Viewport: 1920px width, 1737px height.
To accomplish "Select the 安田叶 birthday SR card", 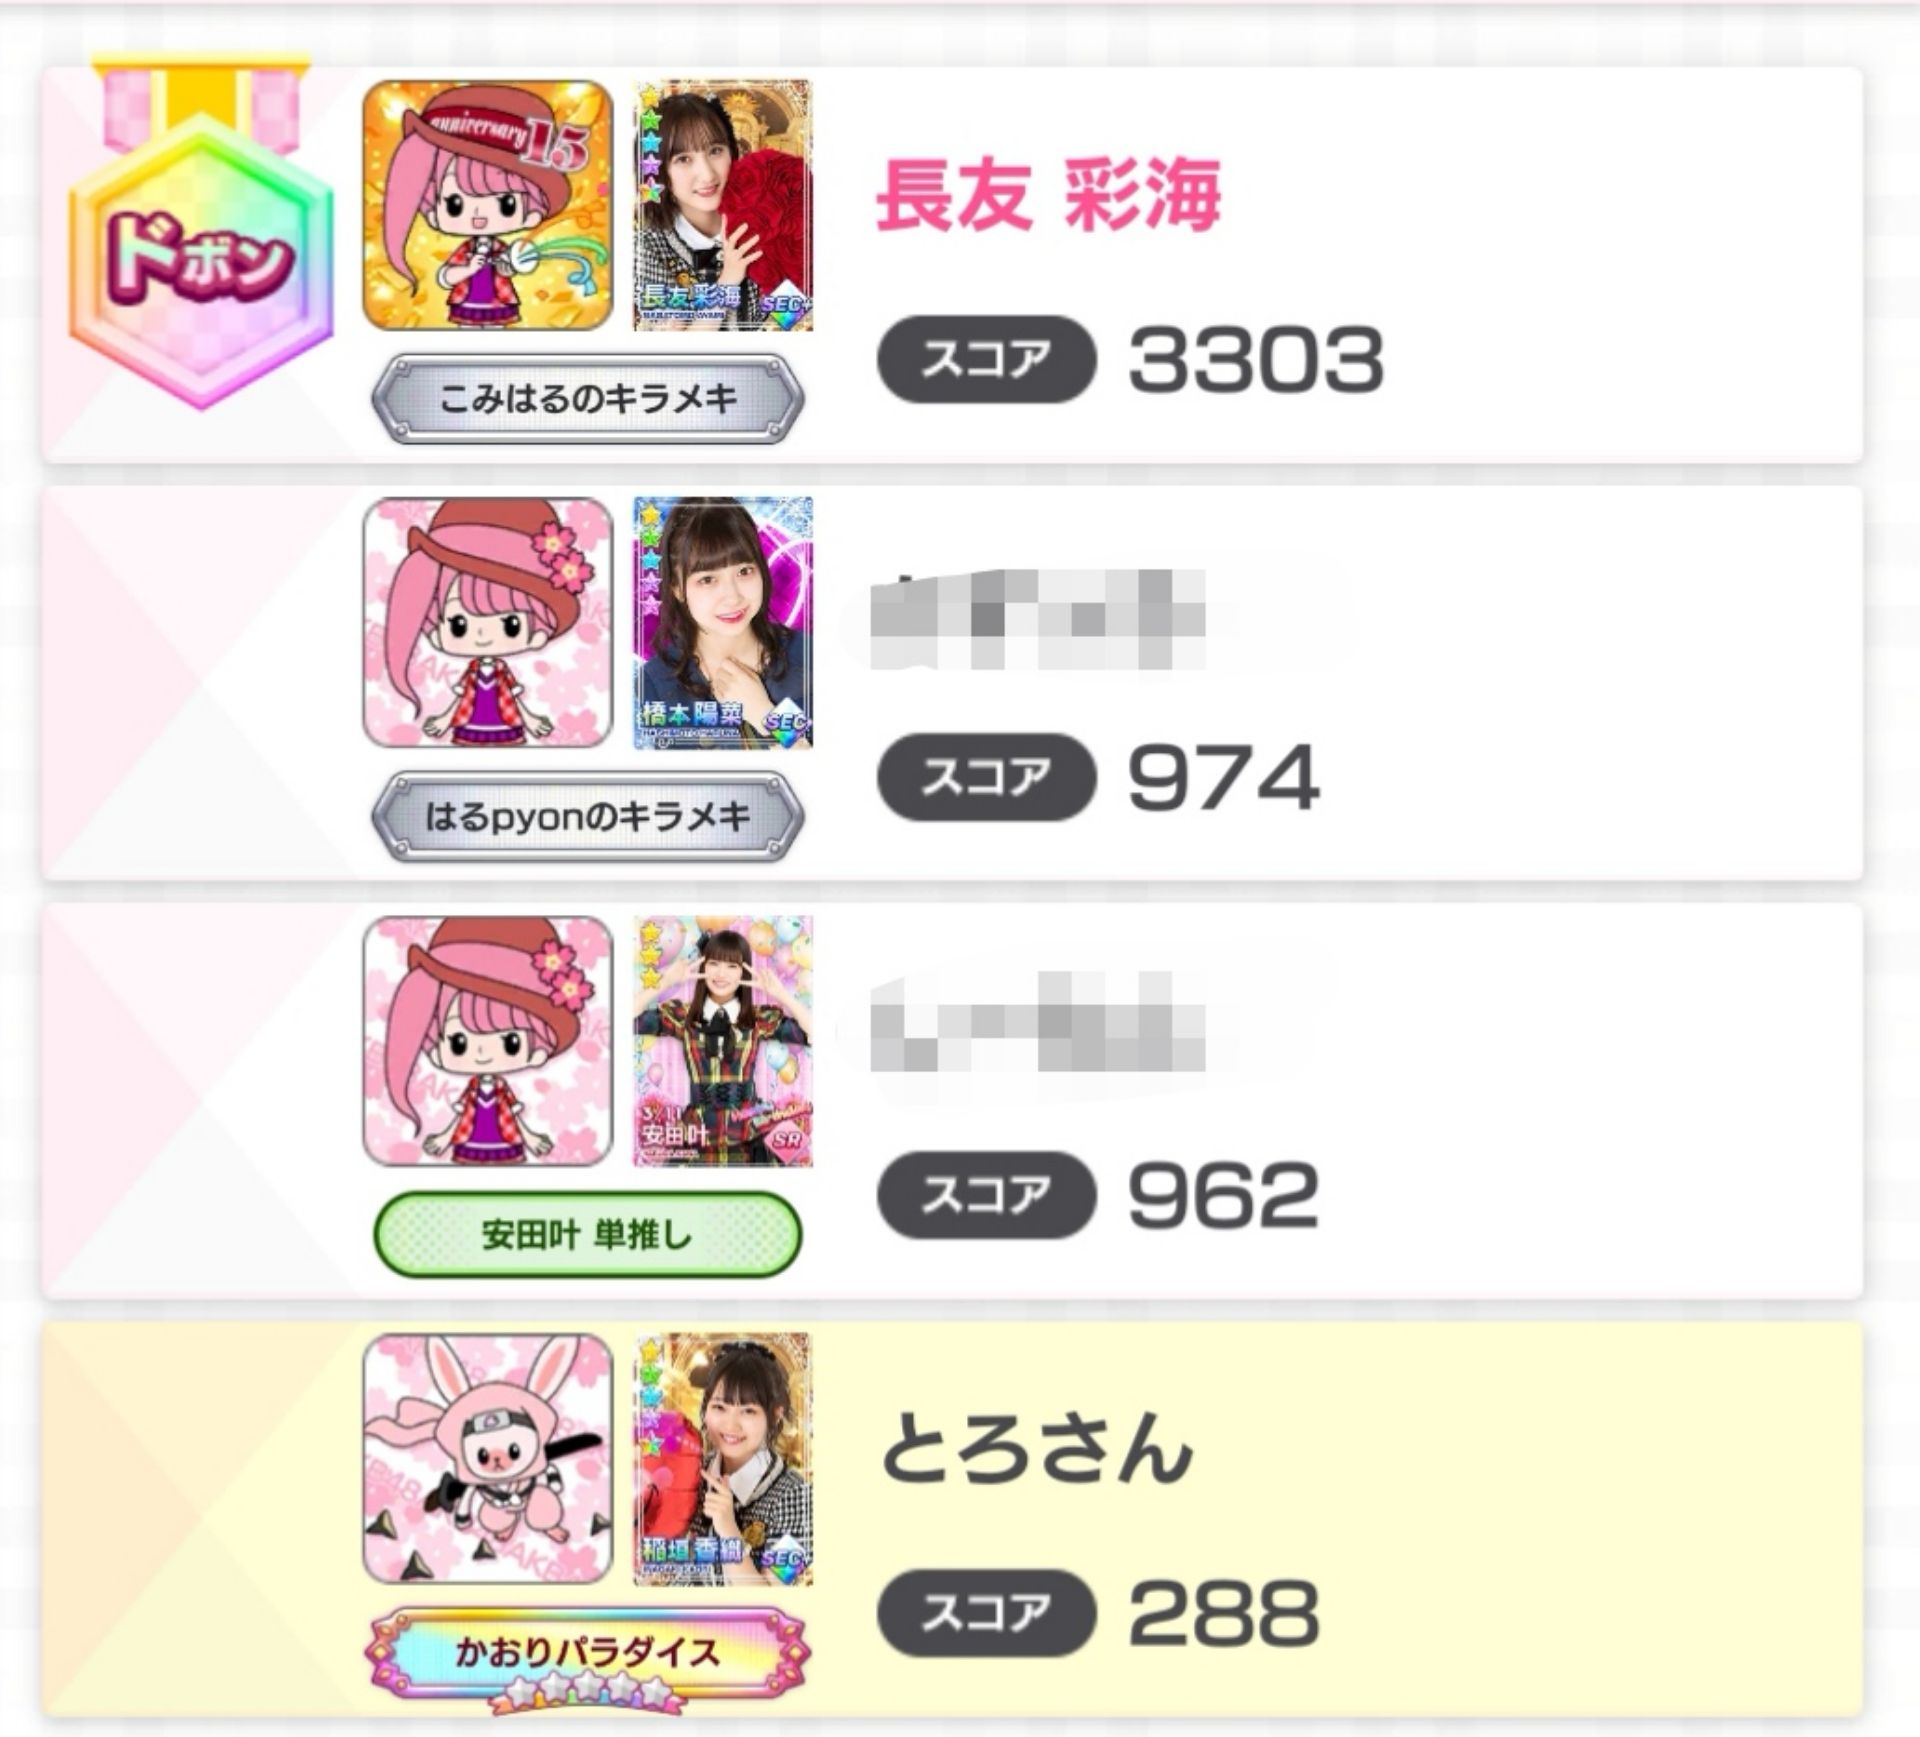I will coord(723,1041).
